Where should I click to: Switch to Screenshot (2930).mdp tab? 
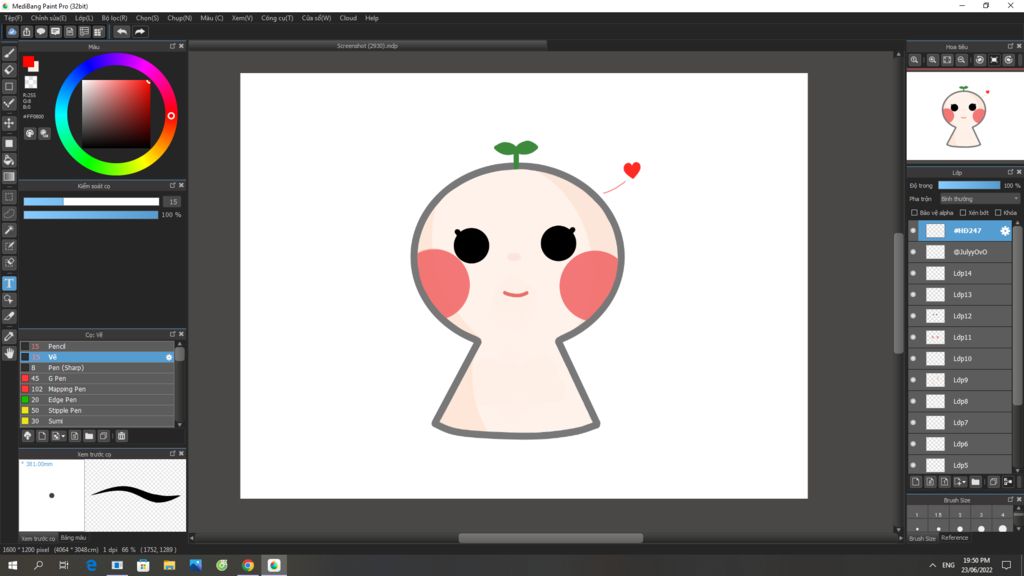[367, 46]
